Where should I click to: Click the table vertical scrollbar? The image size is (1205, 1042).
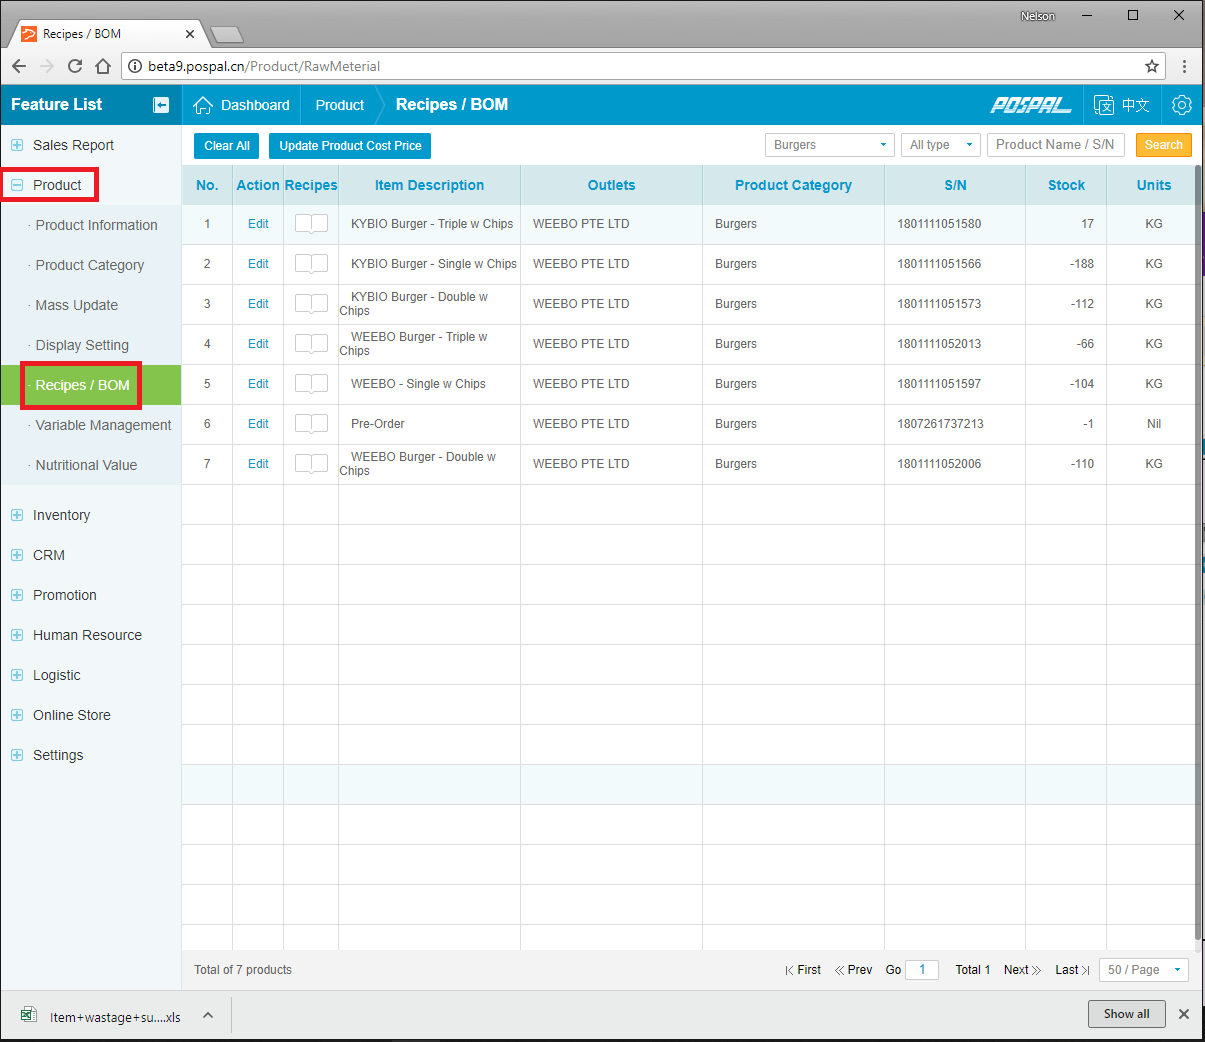(x=1198, y=552)
